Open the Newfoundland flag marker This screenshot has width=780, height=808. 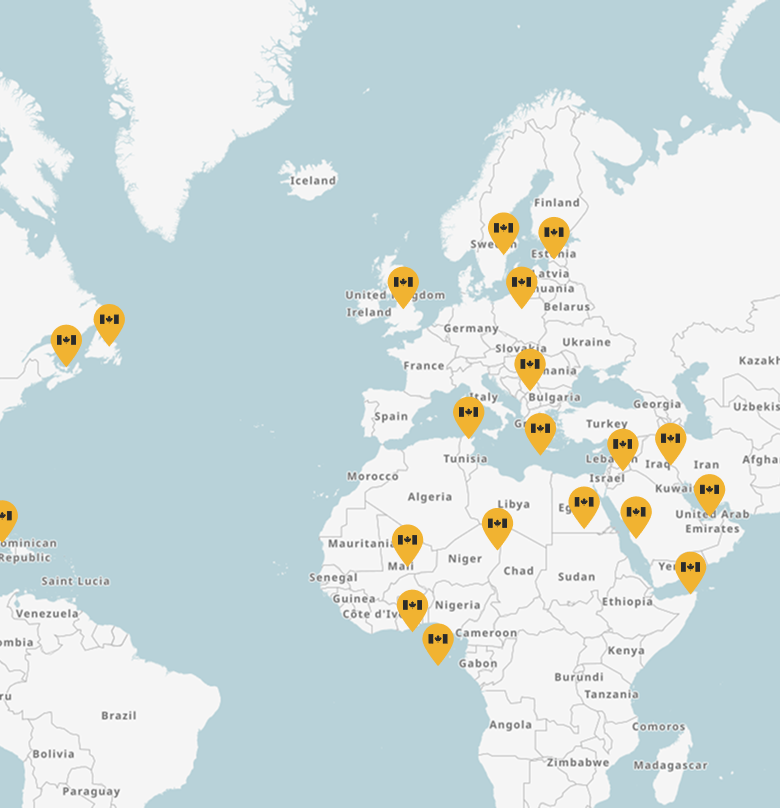(x=109, y=322)
